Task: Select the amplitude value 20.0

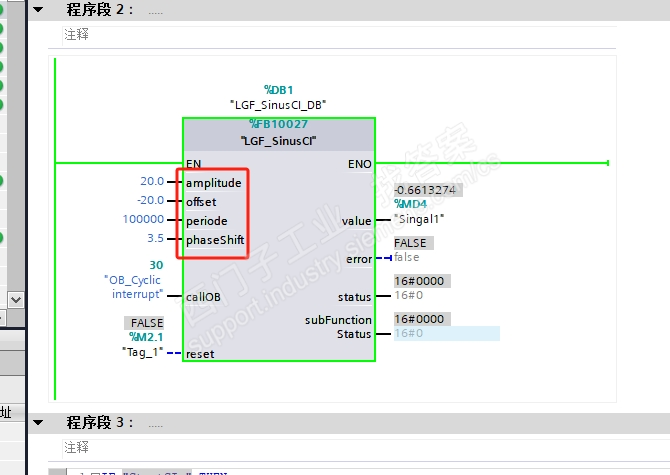Action: (x=152, y=182)
